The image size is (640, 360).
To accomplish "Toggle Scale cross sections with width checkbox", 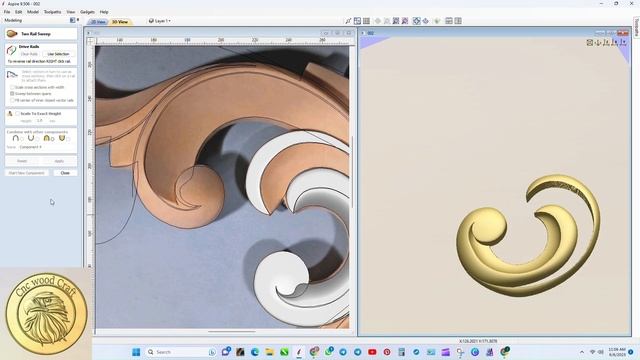I will [12, 87].
